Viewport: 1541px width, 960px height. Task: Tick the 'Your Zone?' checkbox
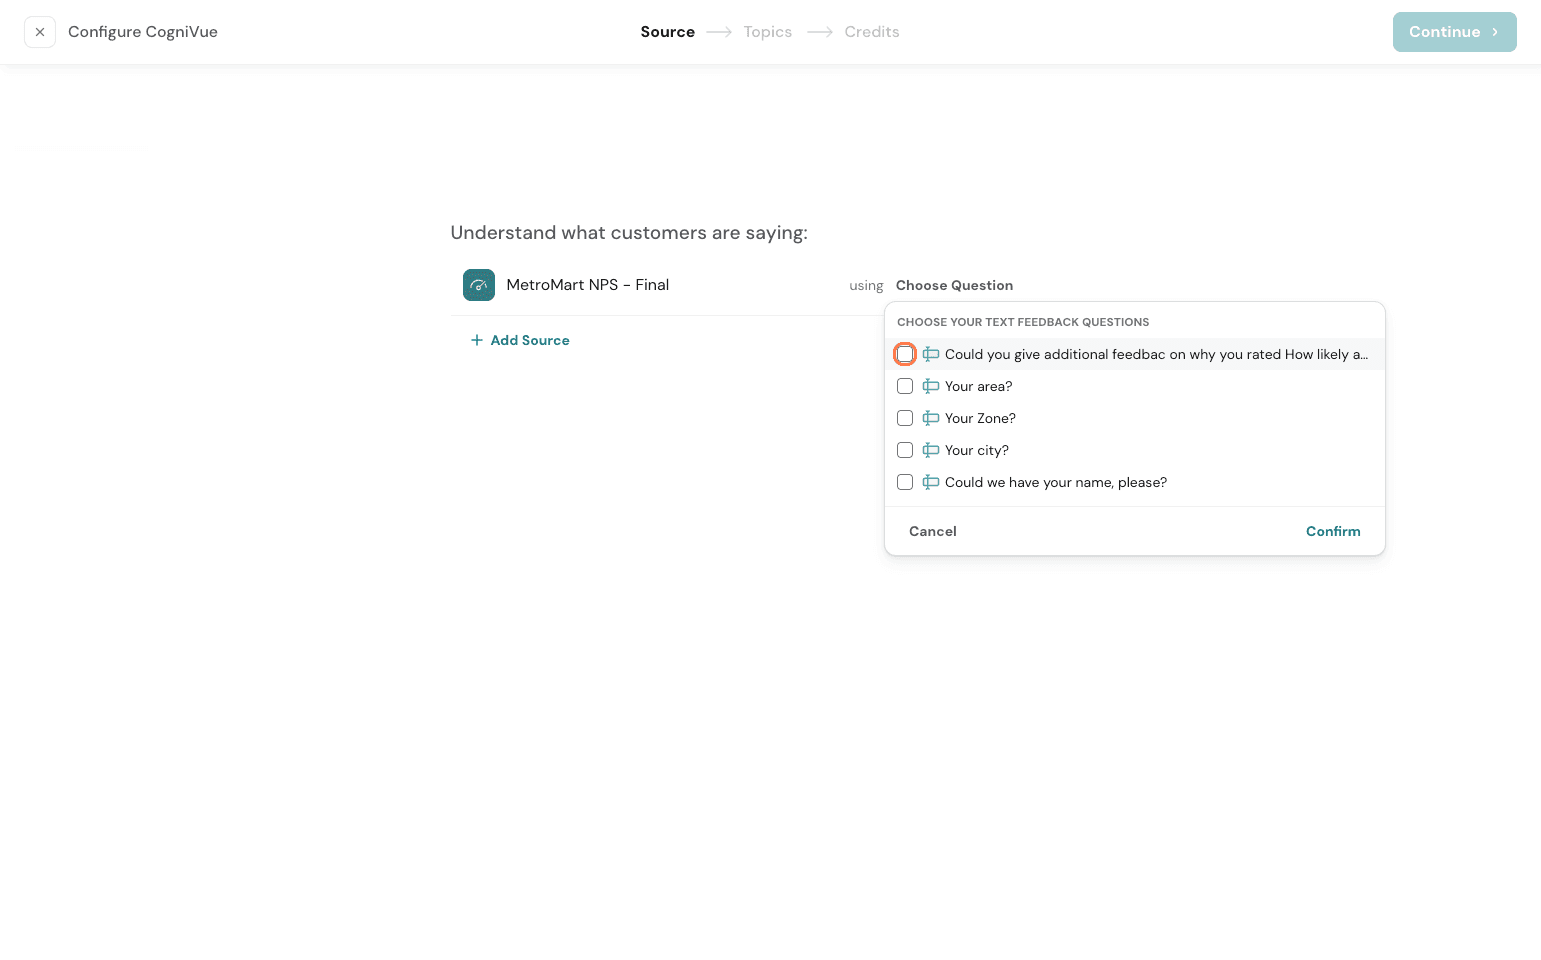(905, 418)
